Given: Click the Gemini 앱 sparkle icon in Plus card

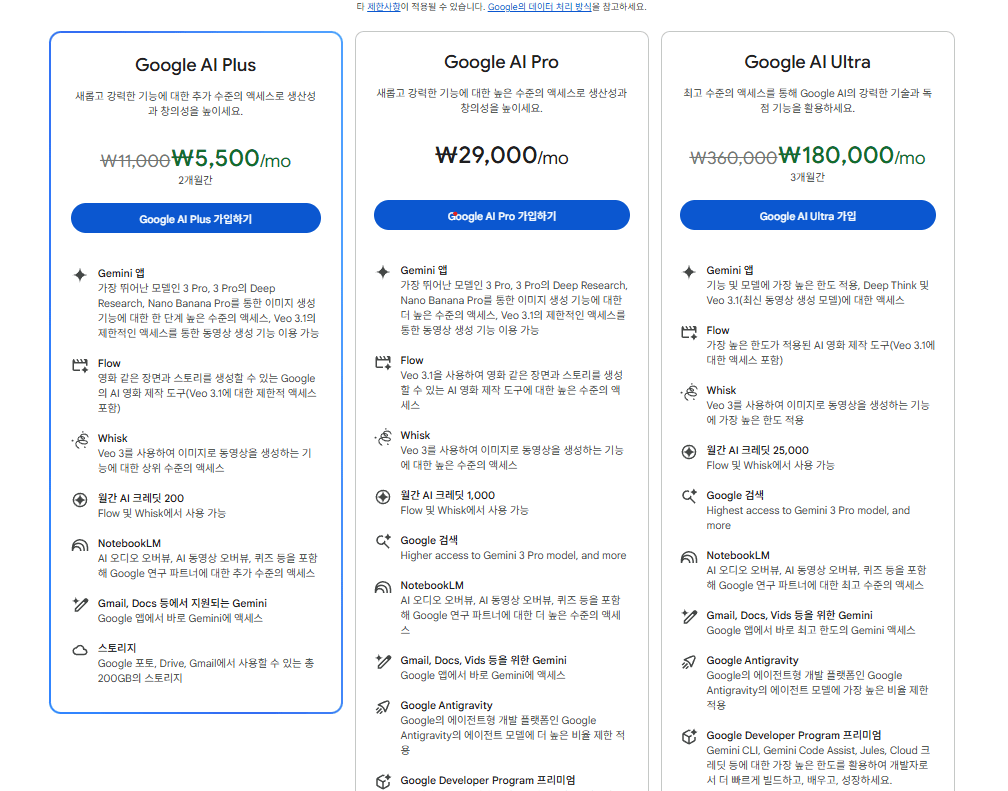Looking at the screenshot, I should tap(82, 272).
